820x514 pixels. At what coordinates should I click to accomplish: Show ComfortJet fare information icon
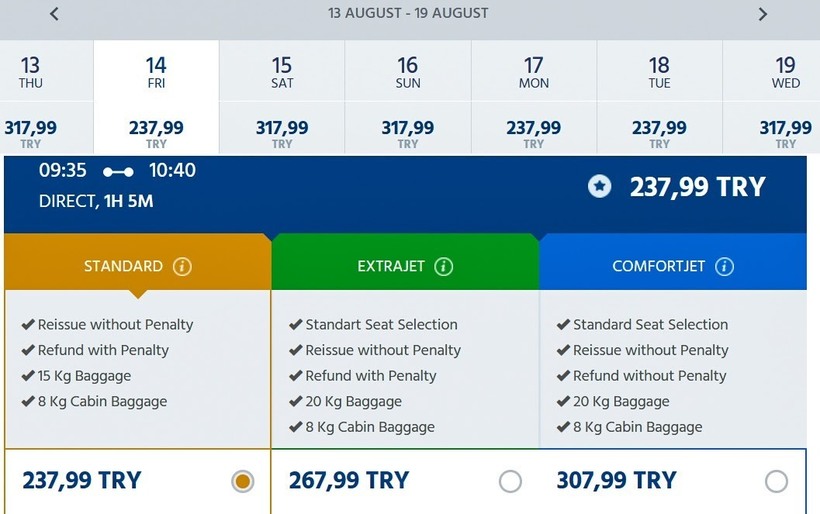click(x=725, y=266)
